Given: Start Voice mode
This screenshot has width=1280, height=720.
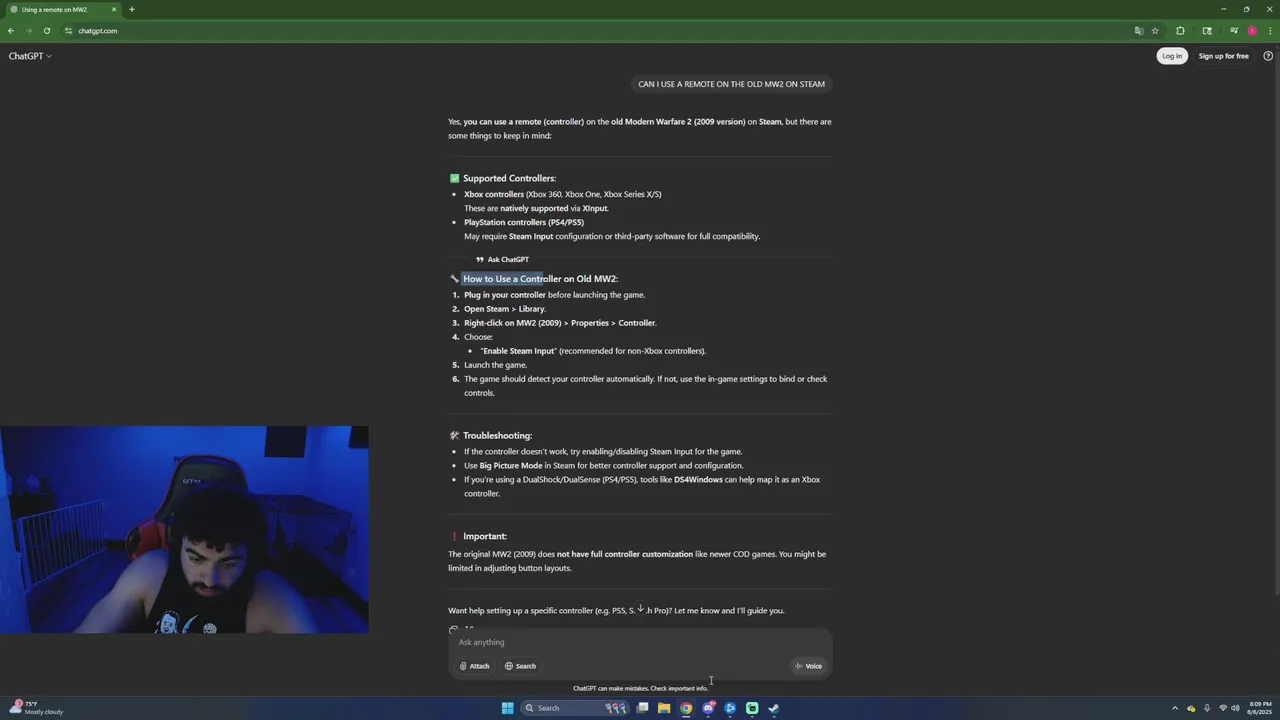Looking at the screenshot, I should 808,666.
